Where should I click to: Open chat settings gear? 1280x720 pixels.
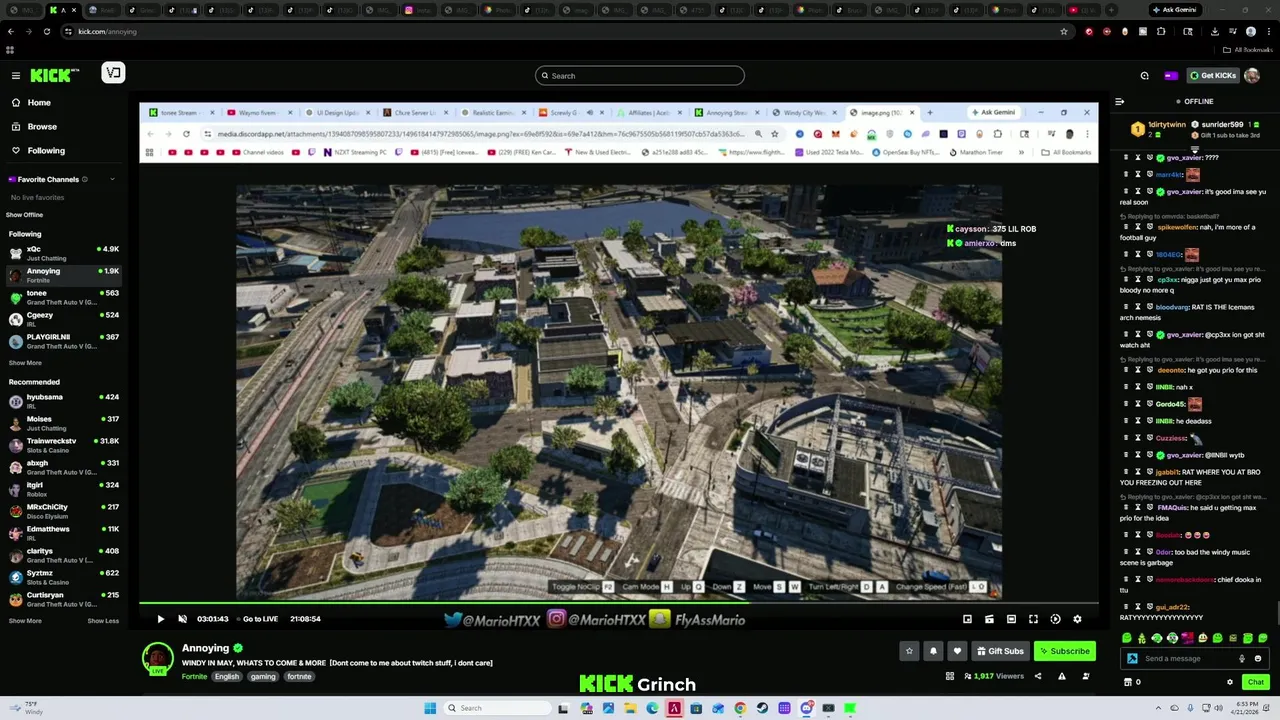1230,682
